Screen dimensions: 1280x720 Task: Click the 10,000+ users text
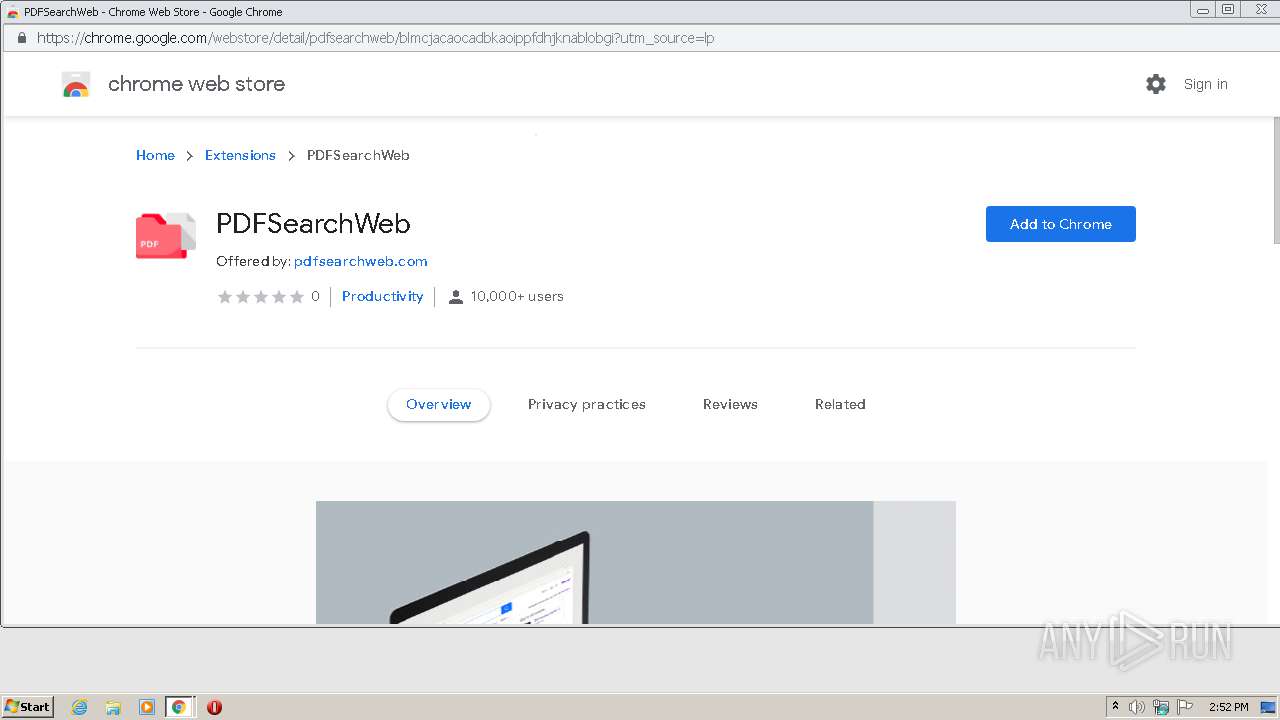point(517,296)
